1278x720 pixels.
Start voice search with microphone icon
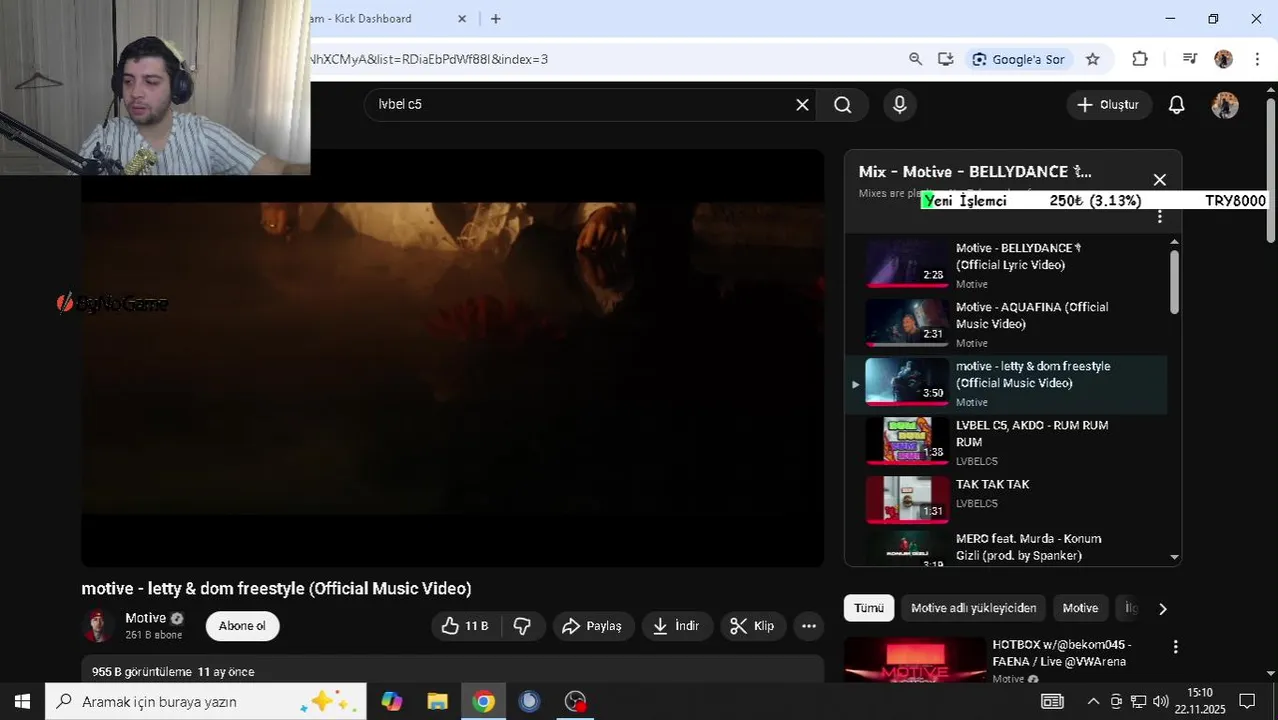[900, 105]
